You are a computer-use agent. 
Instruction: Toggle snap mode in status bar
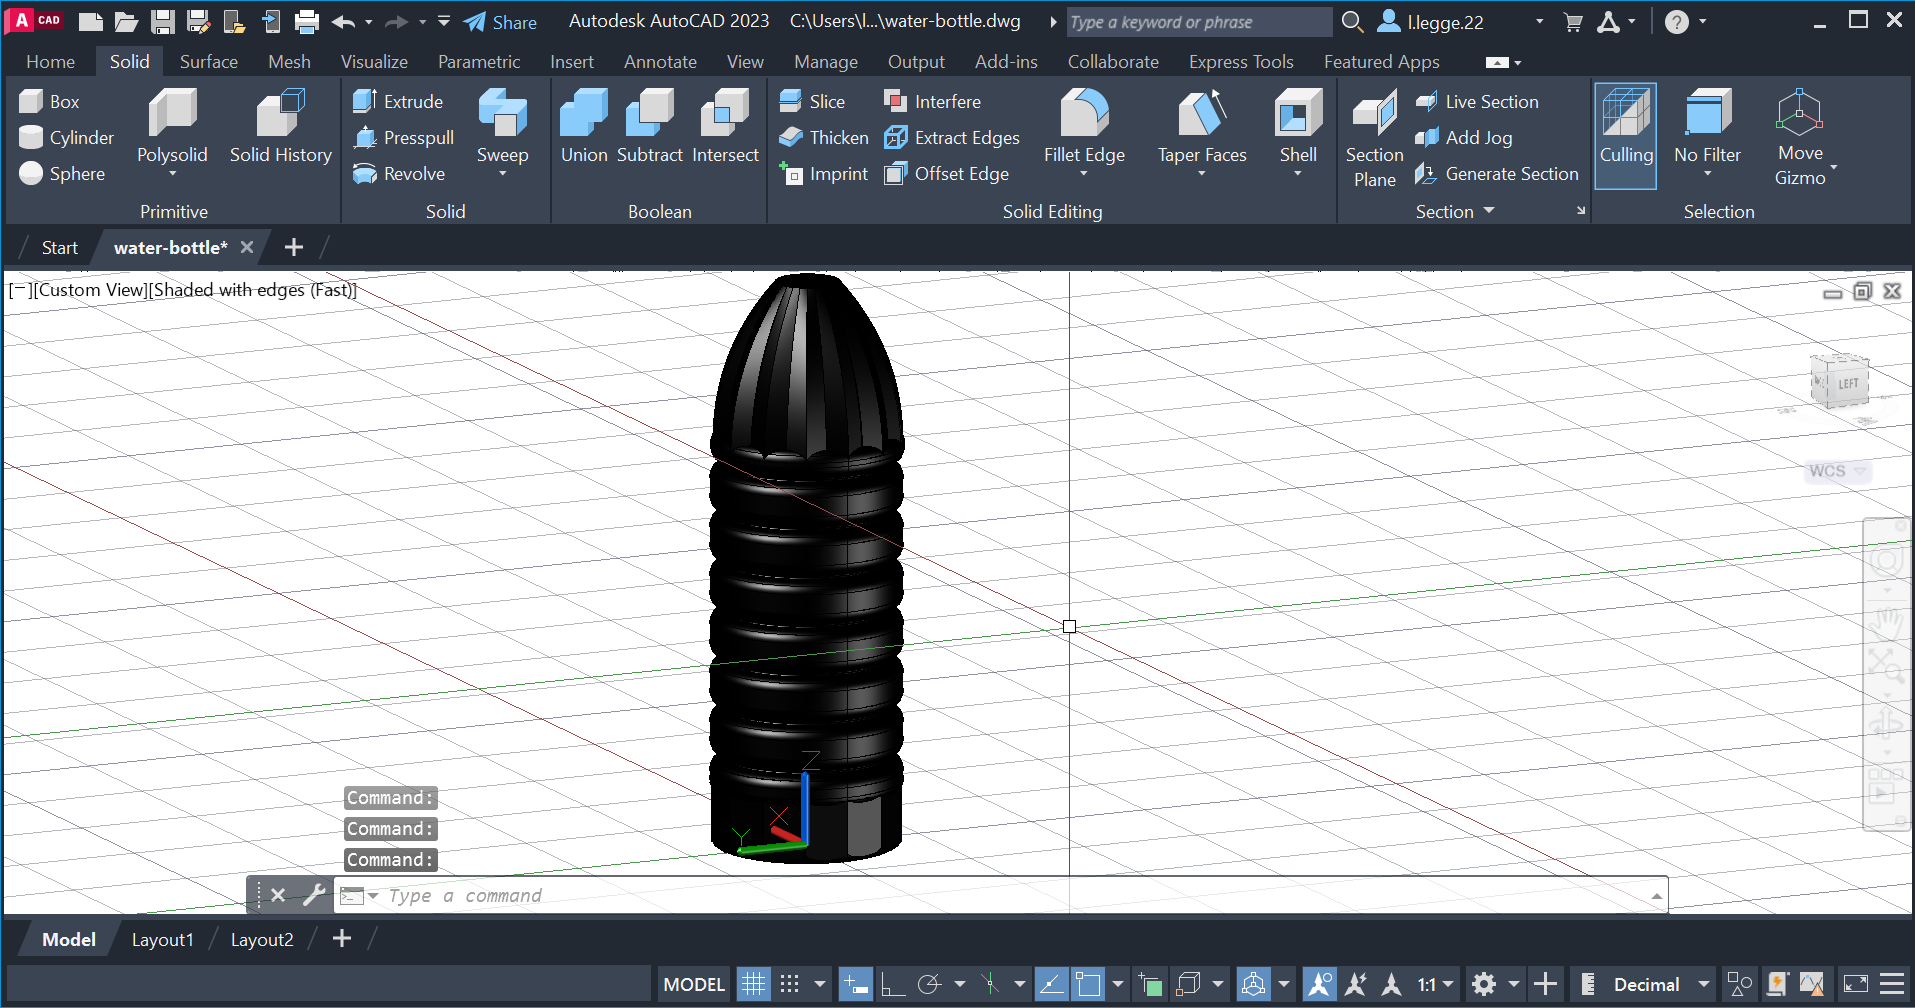pyautogui.click(x=789, y=984)
